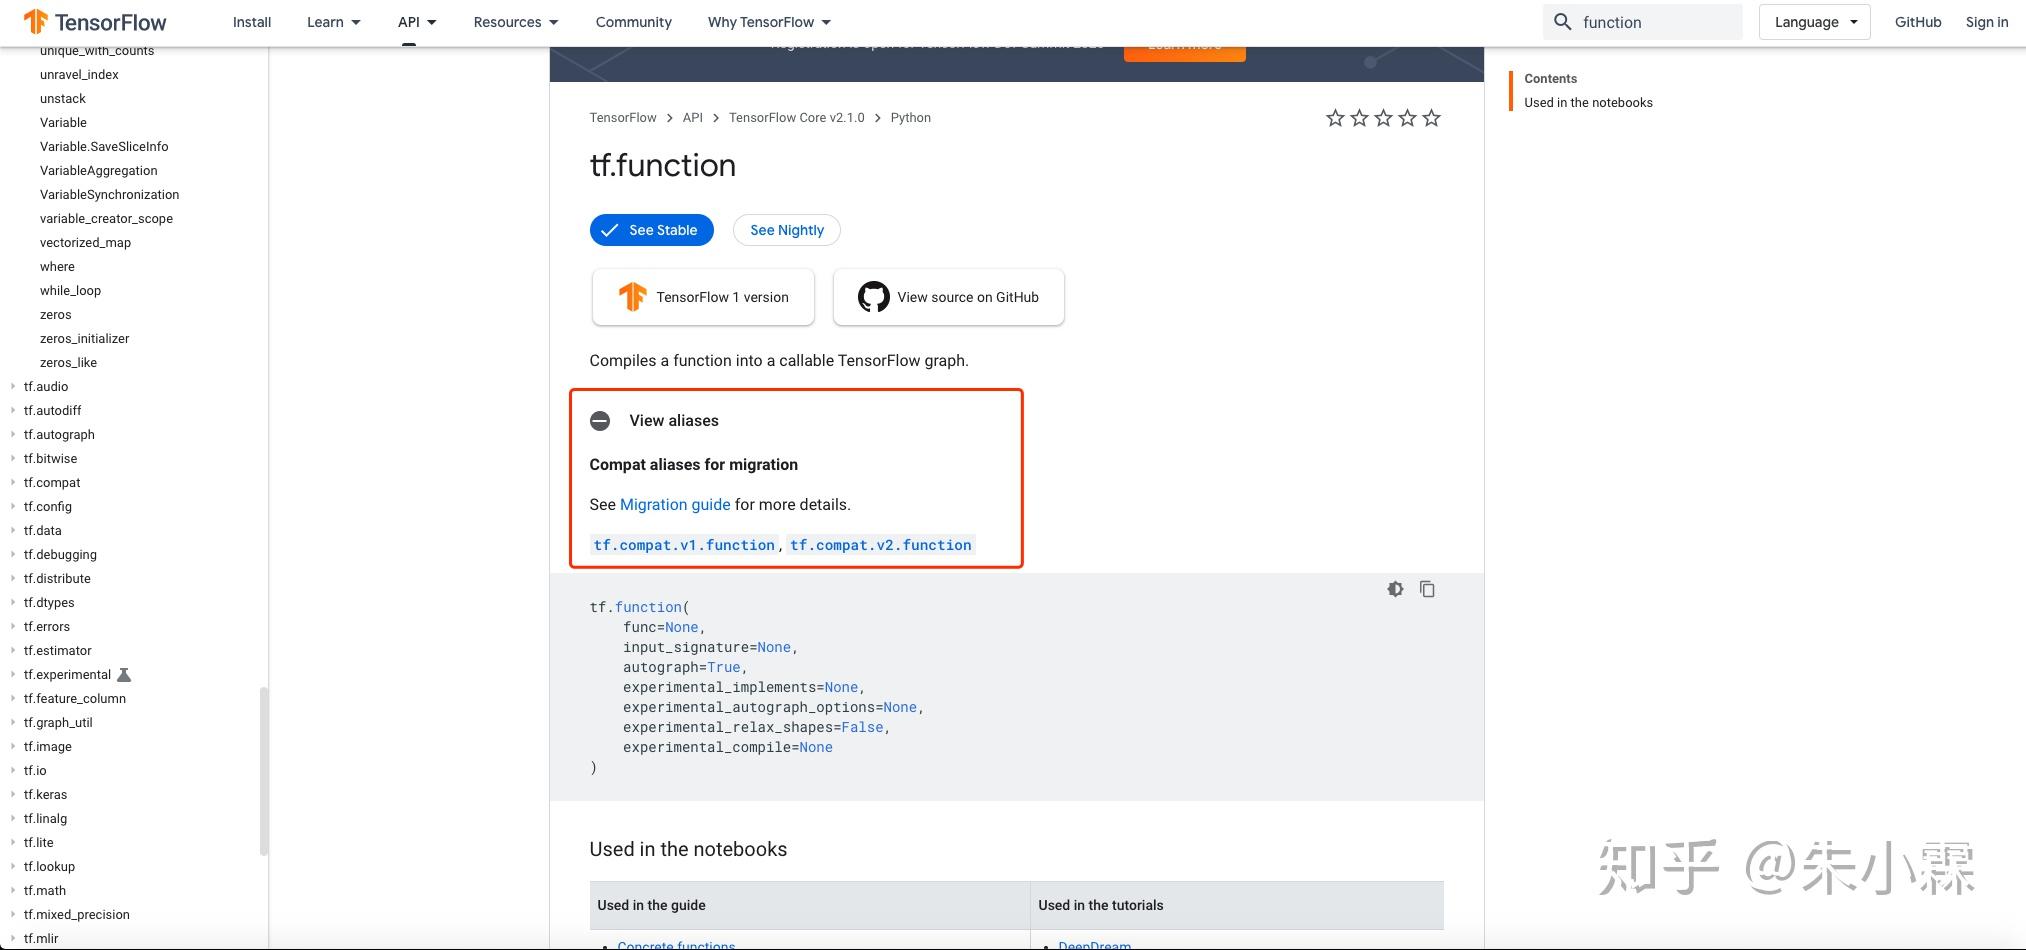Rate the page with the first star
The image size is (2026, 950).
pos(1334,117)
